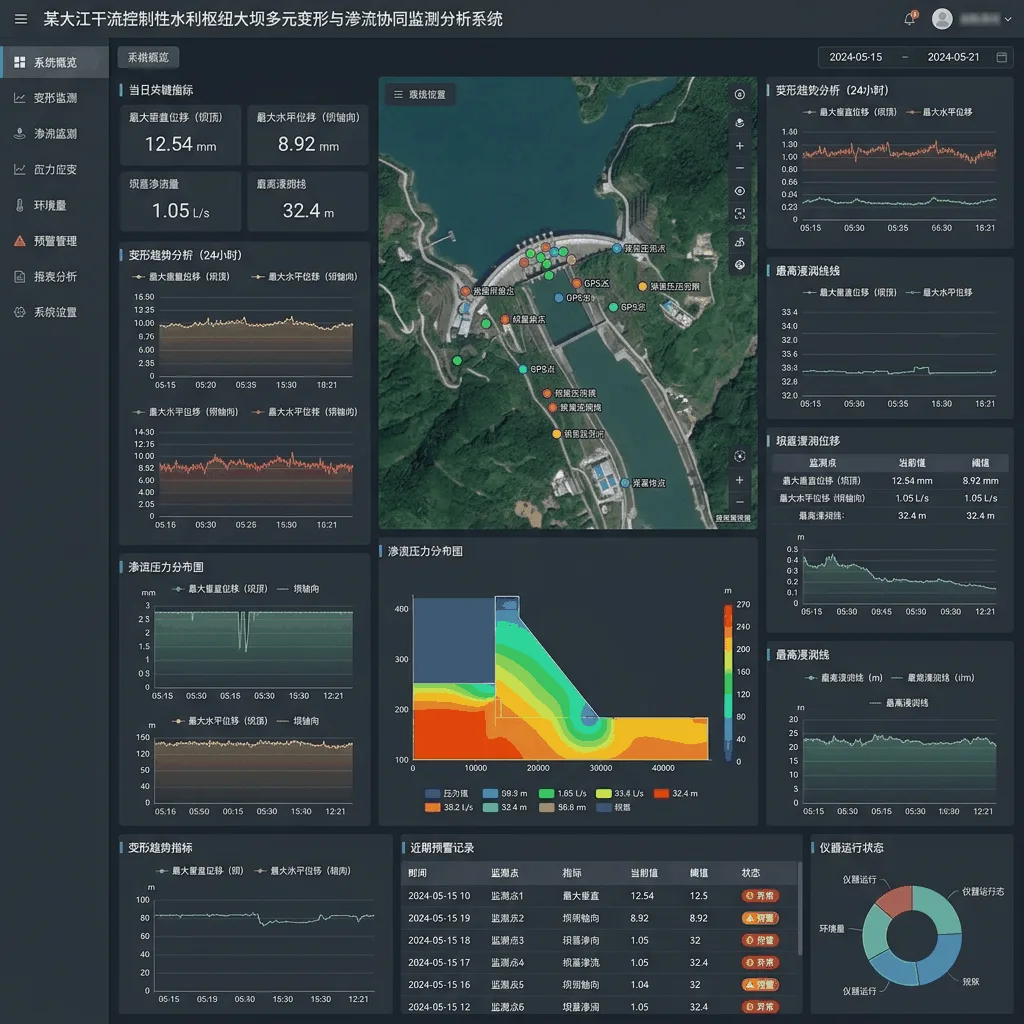Open 应力应变 stress-strain sidebar item
The height and width of the screenshot is (1024, 1024).
click(55, 170)
